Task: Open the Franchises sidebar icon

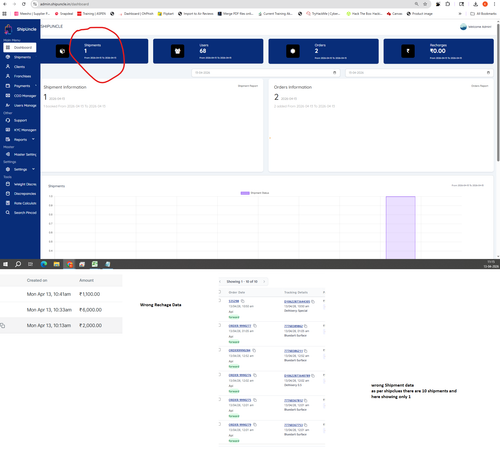Action: coord(8,76)
